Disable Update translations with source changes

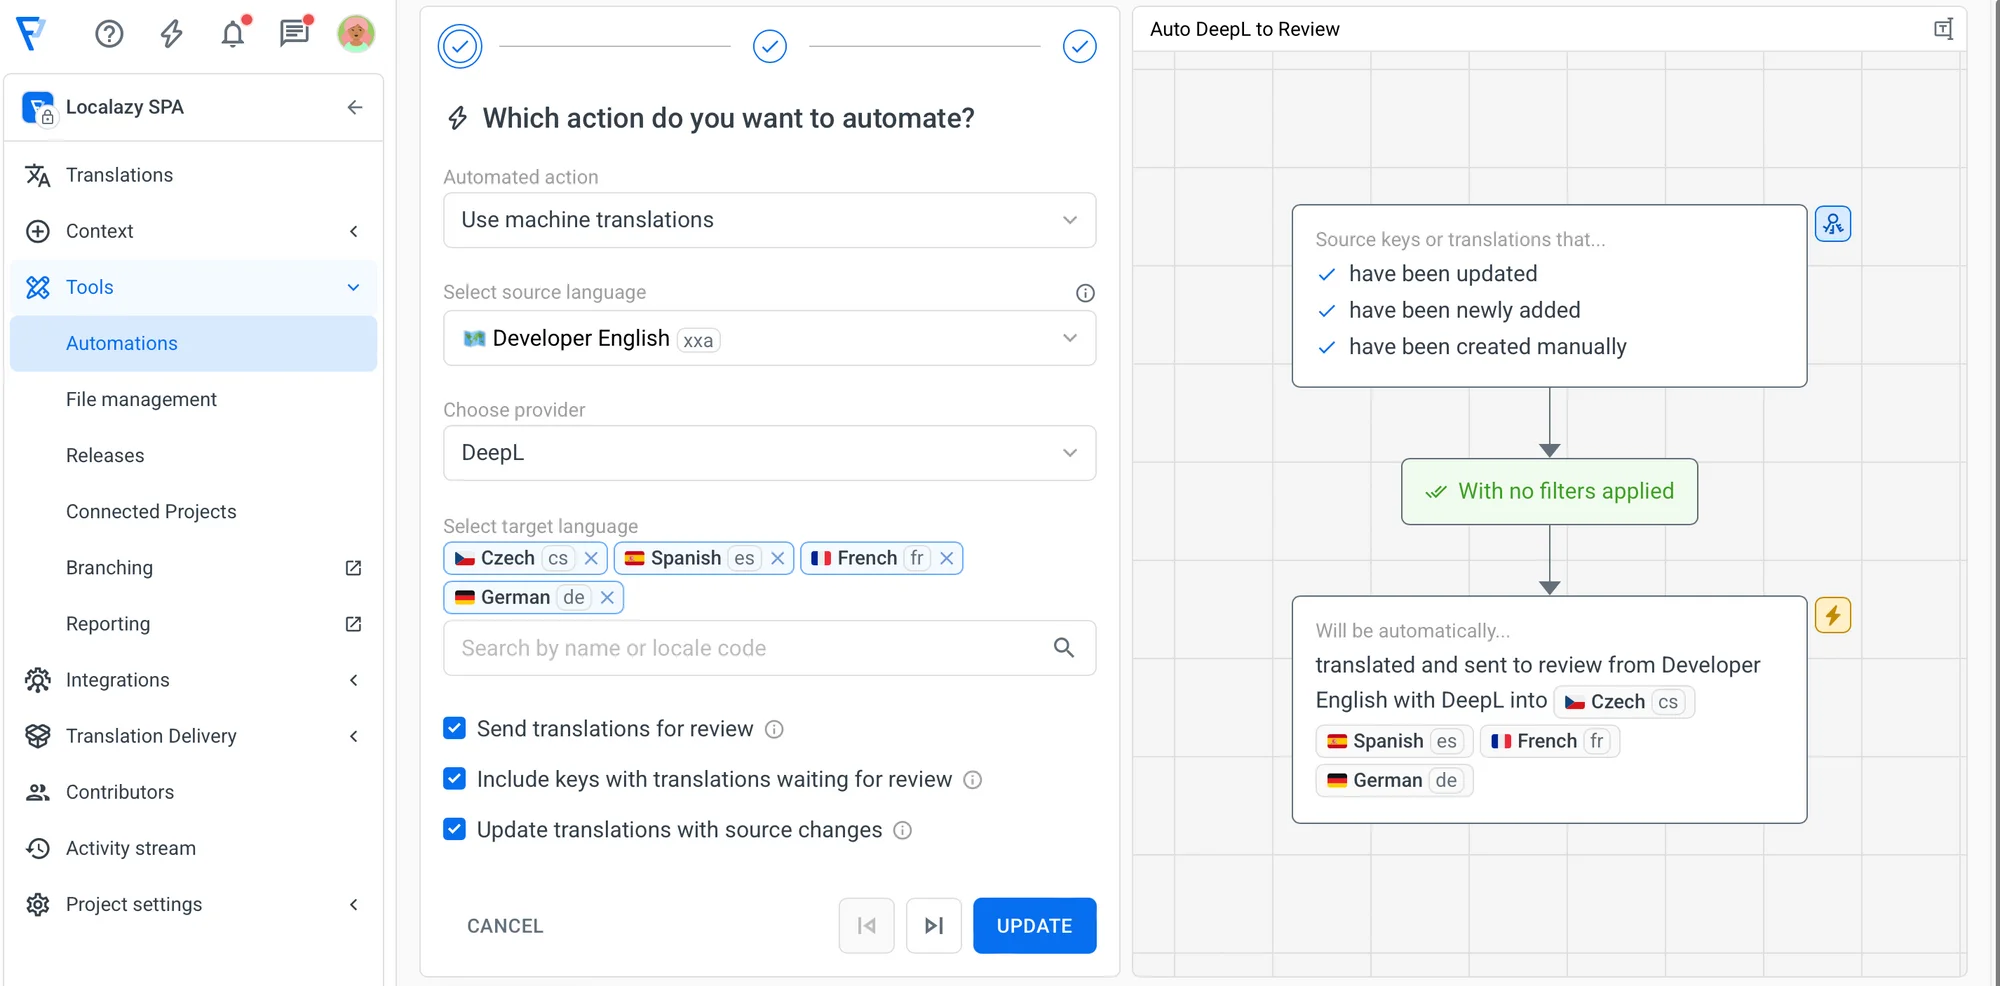coord(455,829)
